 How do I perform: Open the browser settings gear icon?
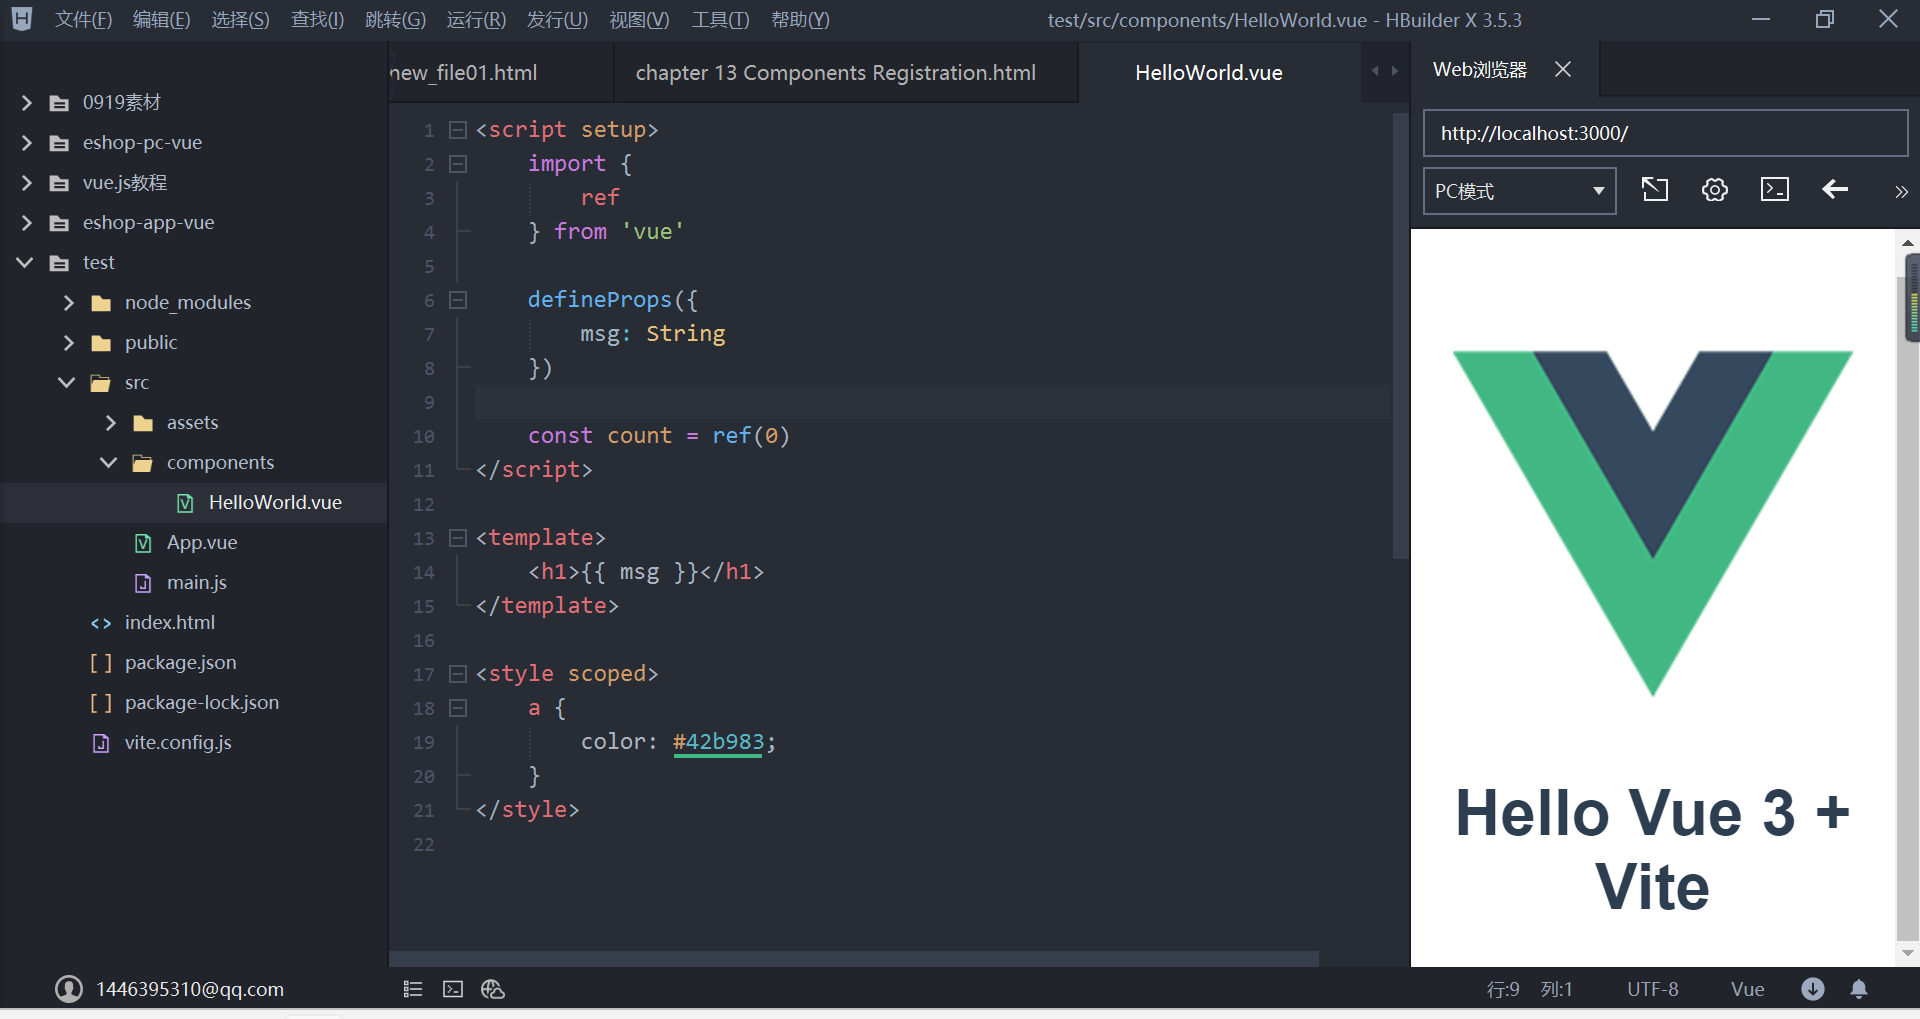[x=1715, y=190]
